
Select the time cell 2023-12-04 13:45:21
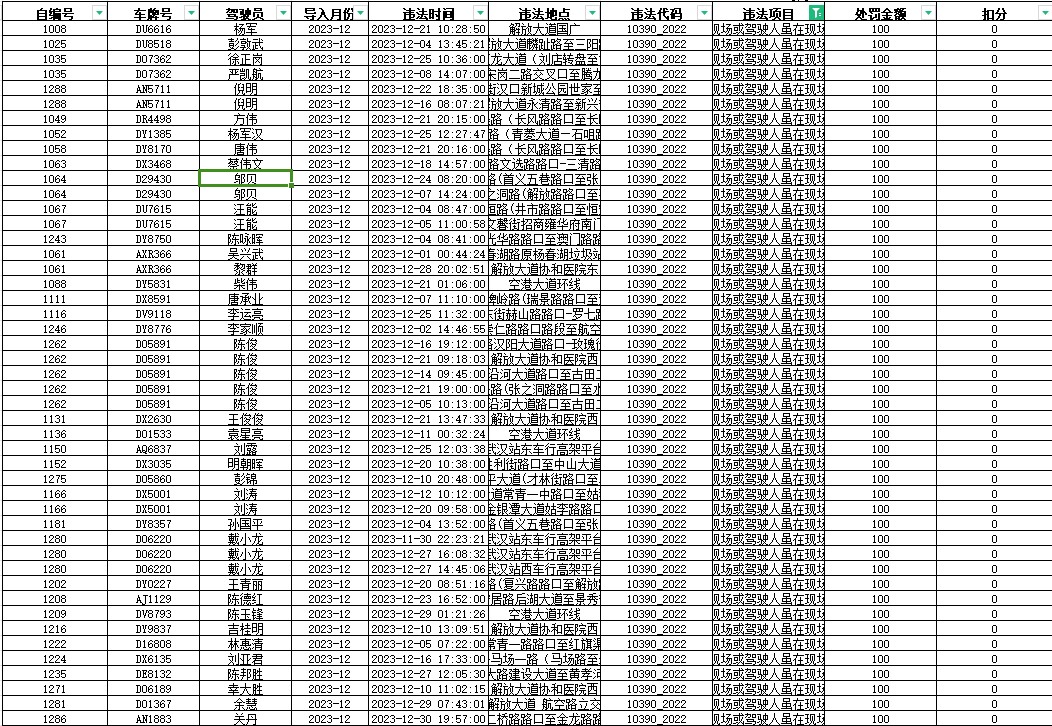pyautogui.click(x=428, y=44)
